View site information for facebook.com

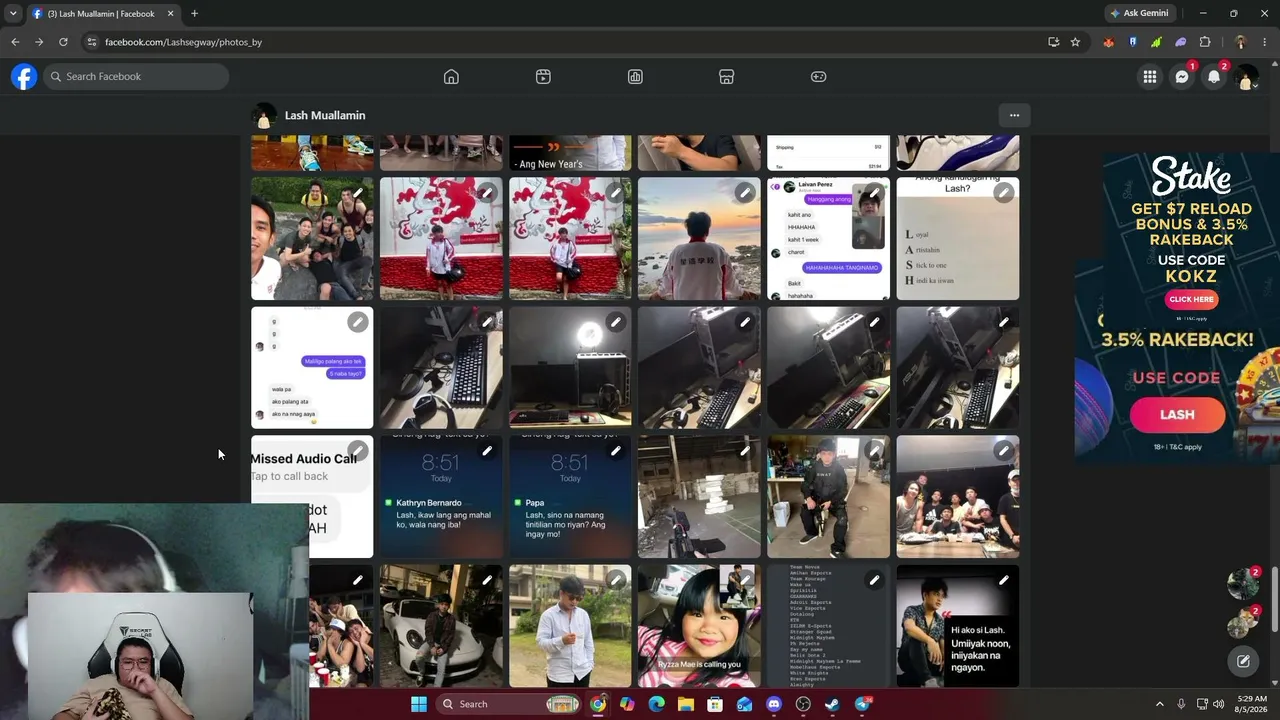click(x=92, y=42)
